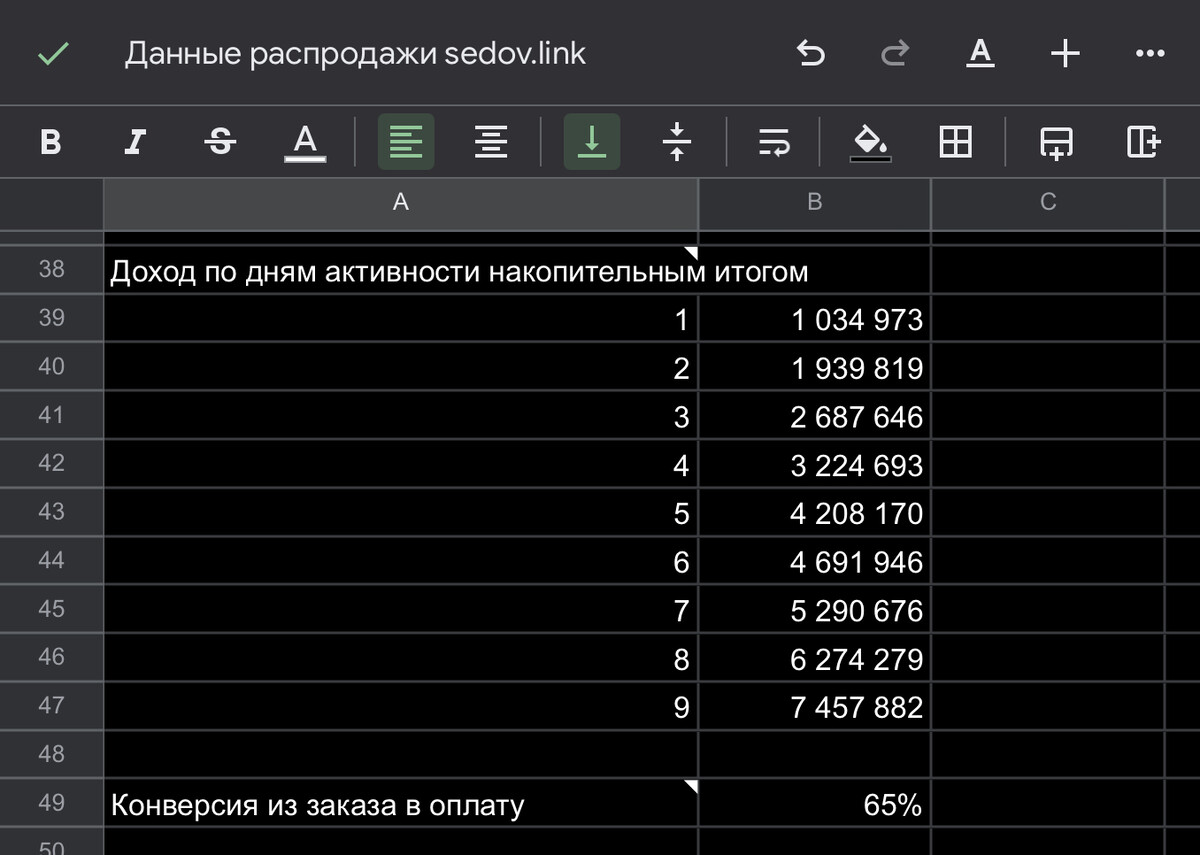Image resolution: width=1200 pixels, height=855 pixels.
Task: Toggle italic formatting
Action: (x=135, y=141)
